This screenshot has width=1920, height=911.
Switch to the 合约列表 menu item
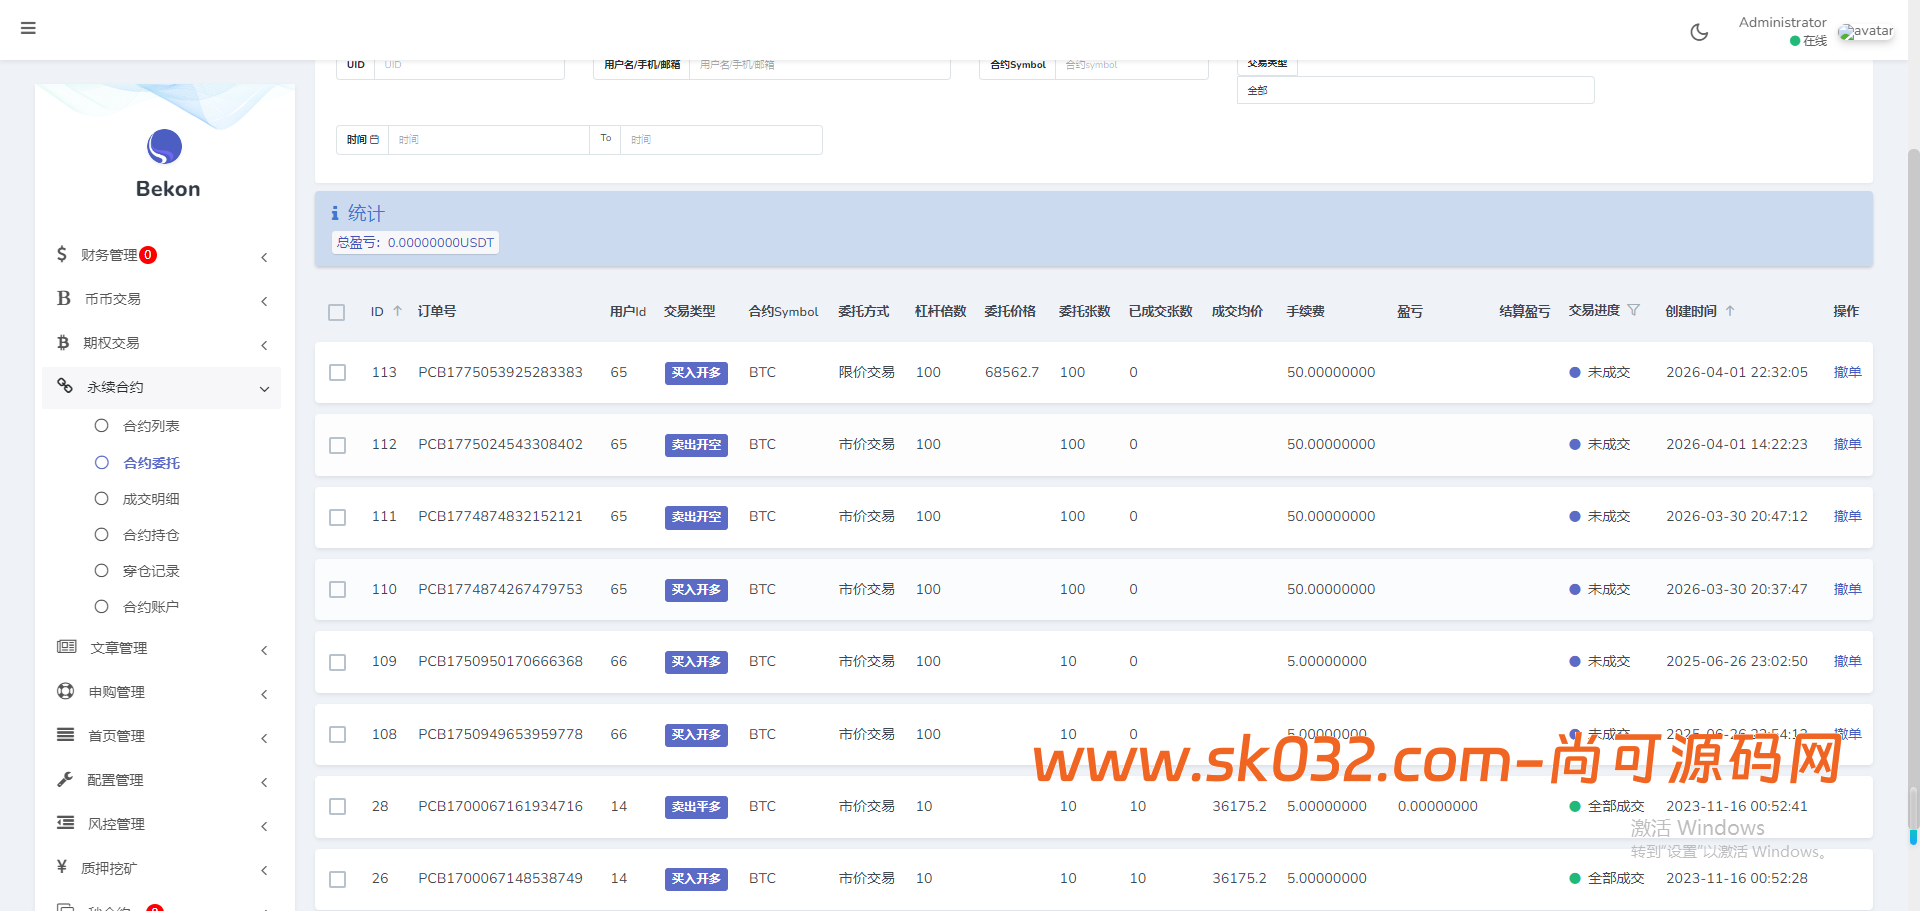coord(150,425)
